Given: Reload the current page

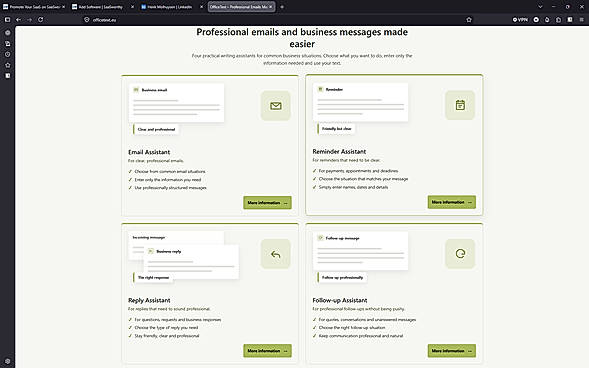Looking at the screenshot, I should [41, 20].
